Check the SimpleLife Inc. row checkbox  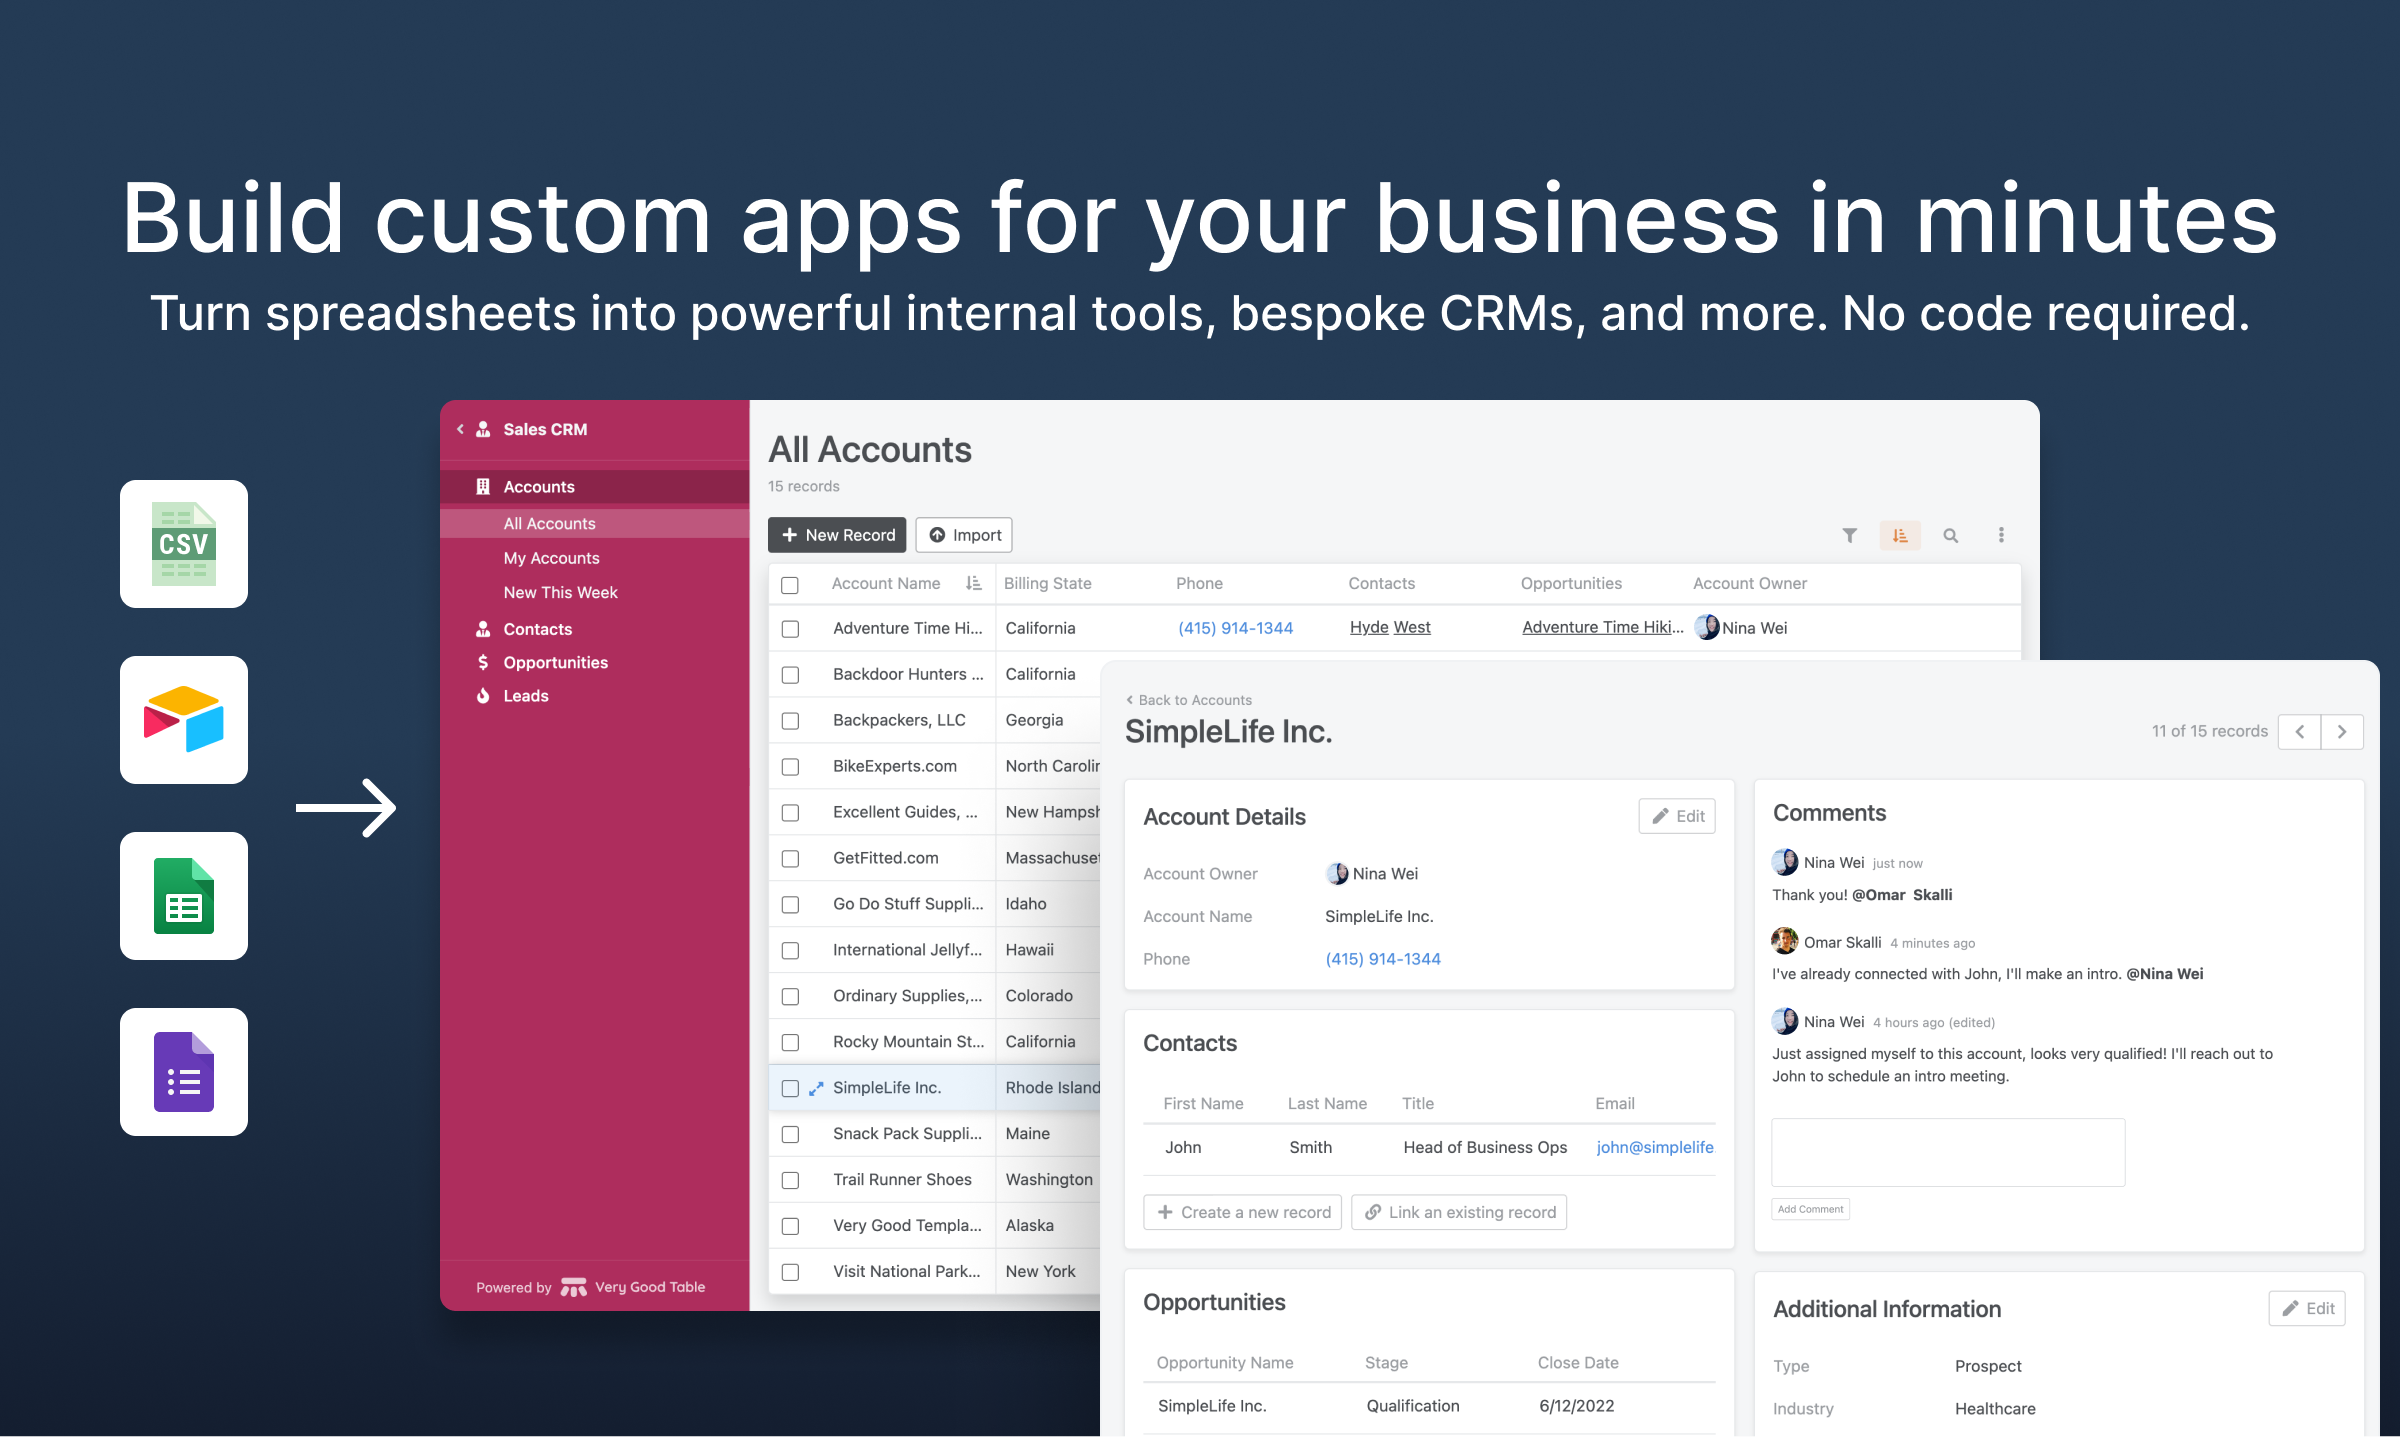pyautogui.click(x=790, y=1088)
